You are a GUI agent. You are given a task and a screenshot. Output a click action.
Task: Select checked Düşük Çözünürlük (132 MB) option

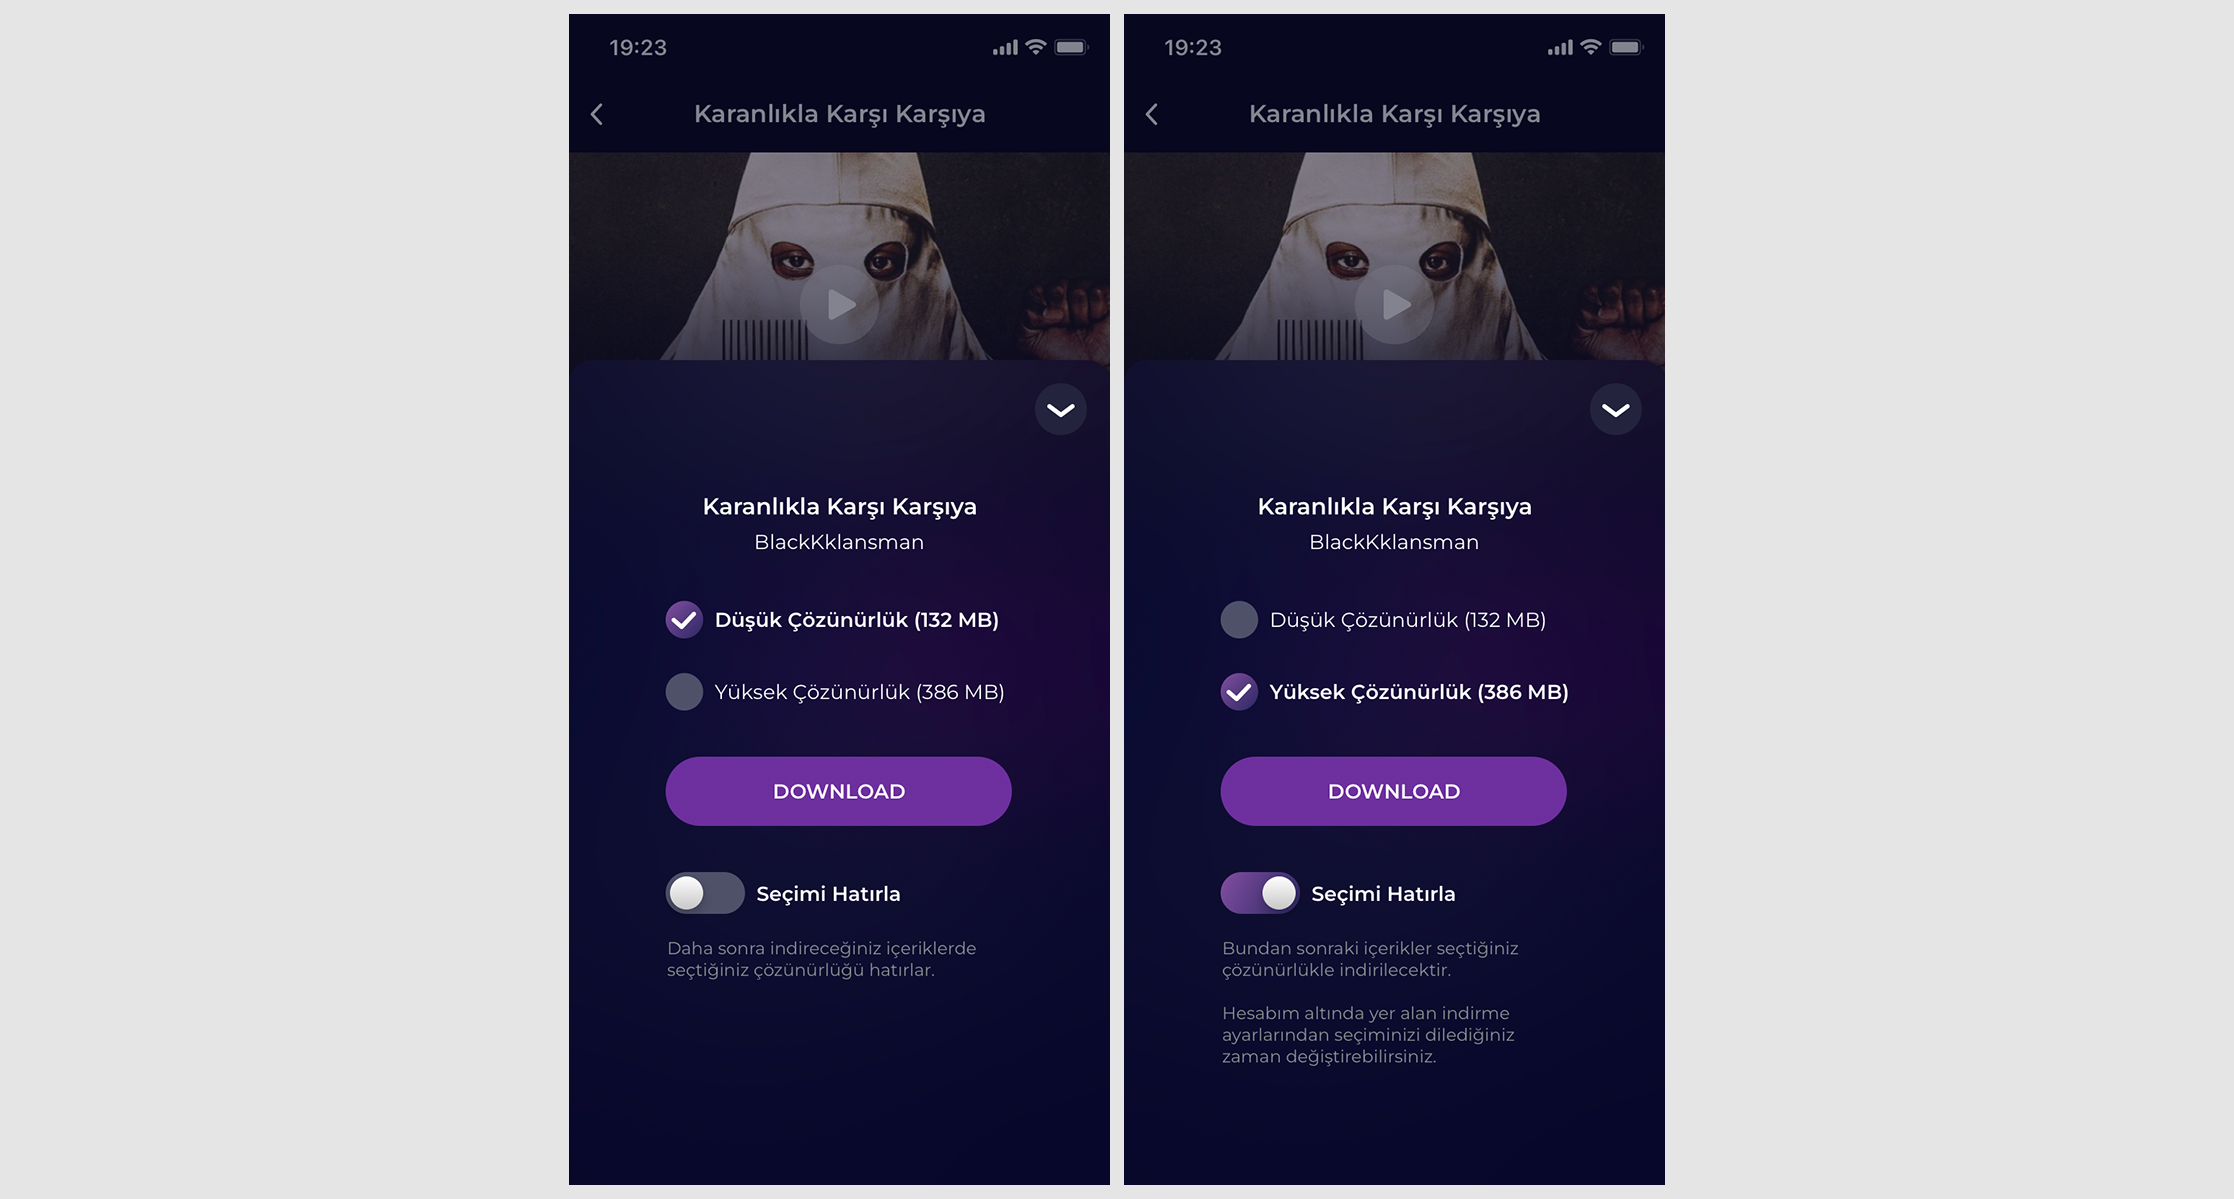(x=832, y=620)
